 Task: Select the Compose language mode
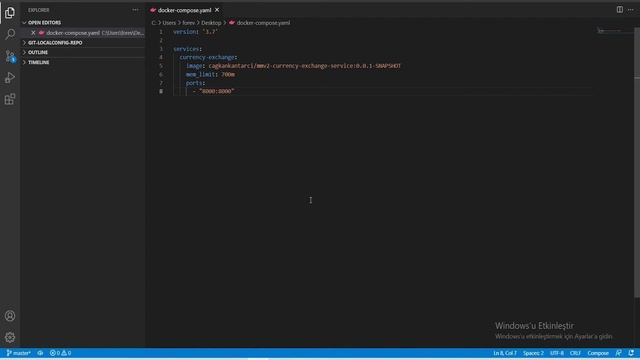(598, 353)
